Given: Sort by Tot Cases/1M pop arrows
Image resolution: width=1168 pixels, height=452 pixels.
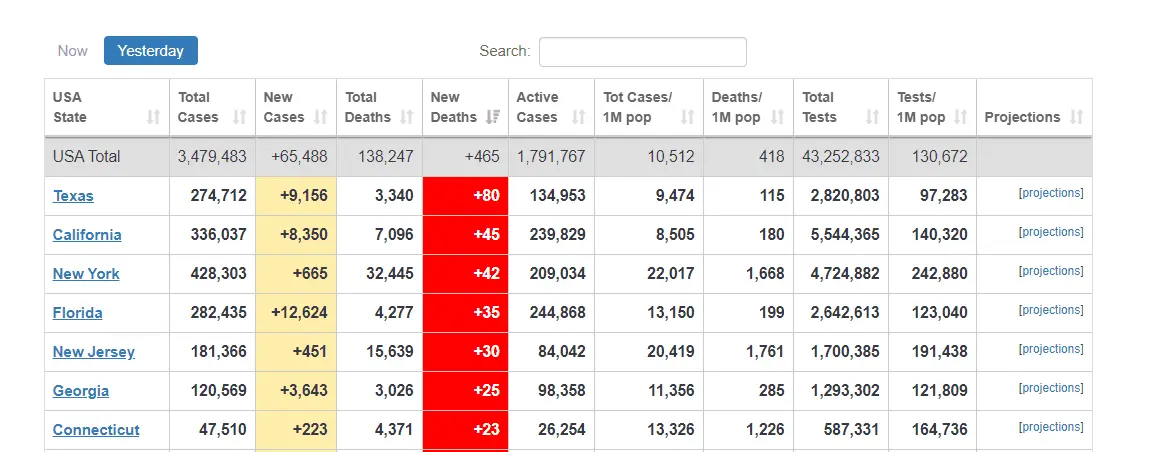Looking at the screenshot, I should [x=687, y=117].
